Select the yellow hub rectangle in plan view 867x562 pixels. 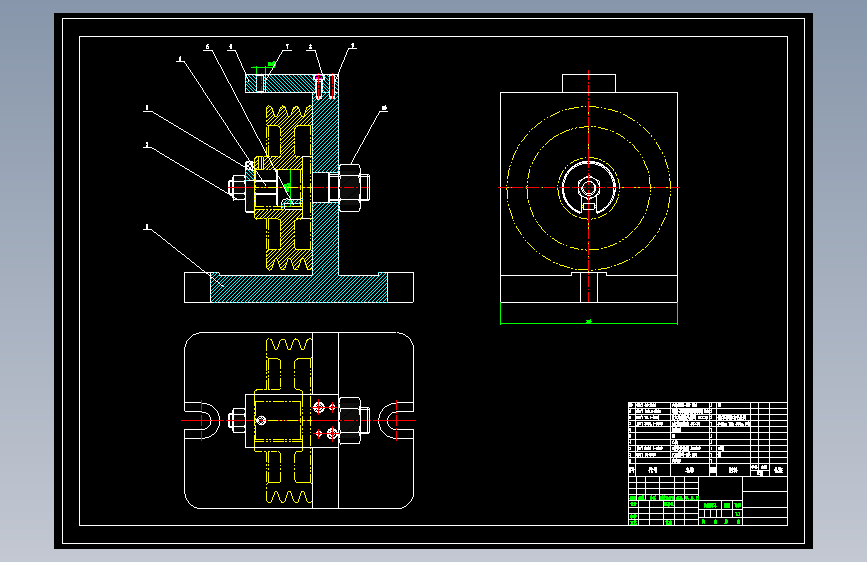[278, 421]
